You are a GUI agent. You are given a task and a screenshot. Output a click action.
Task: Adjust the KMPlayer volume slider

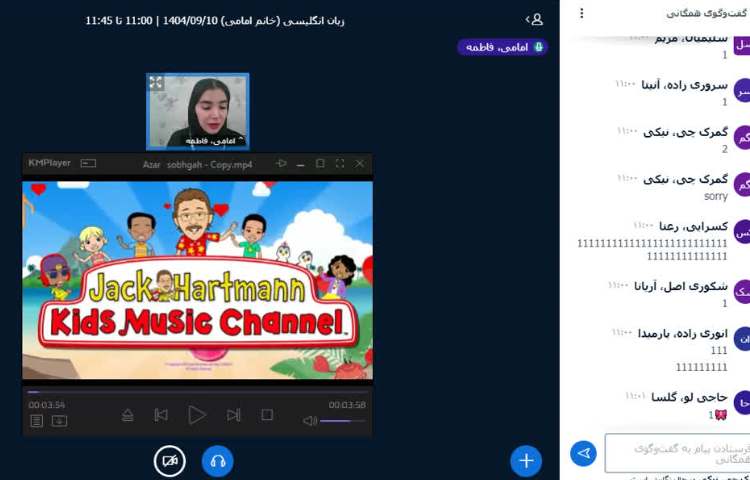(x=342, y=421)
